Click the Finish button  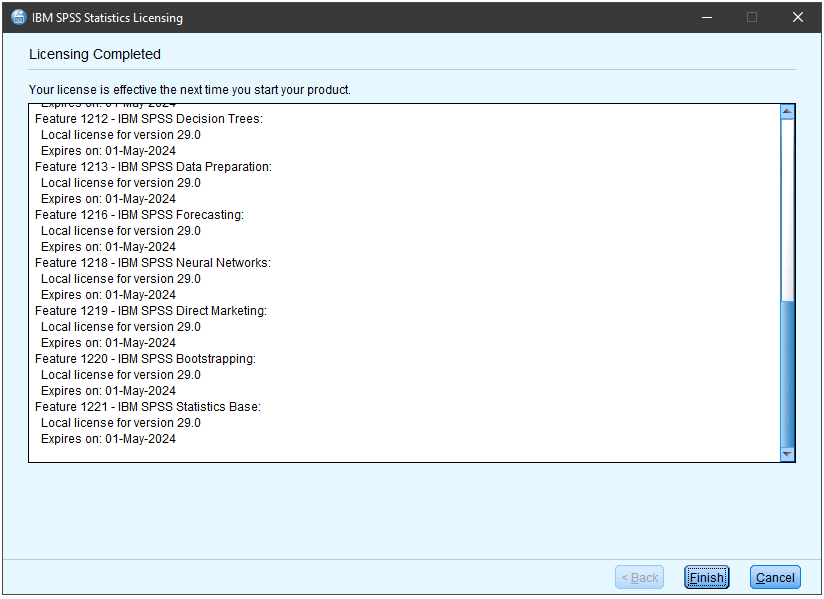706,577
